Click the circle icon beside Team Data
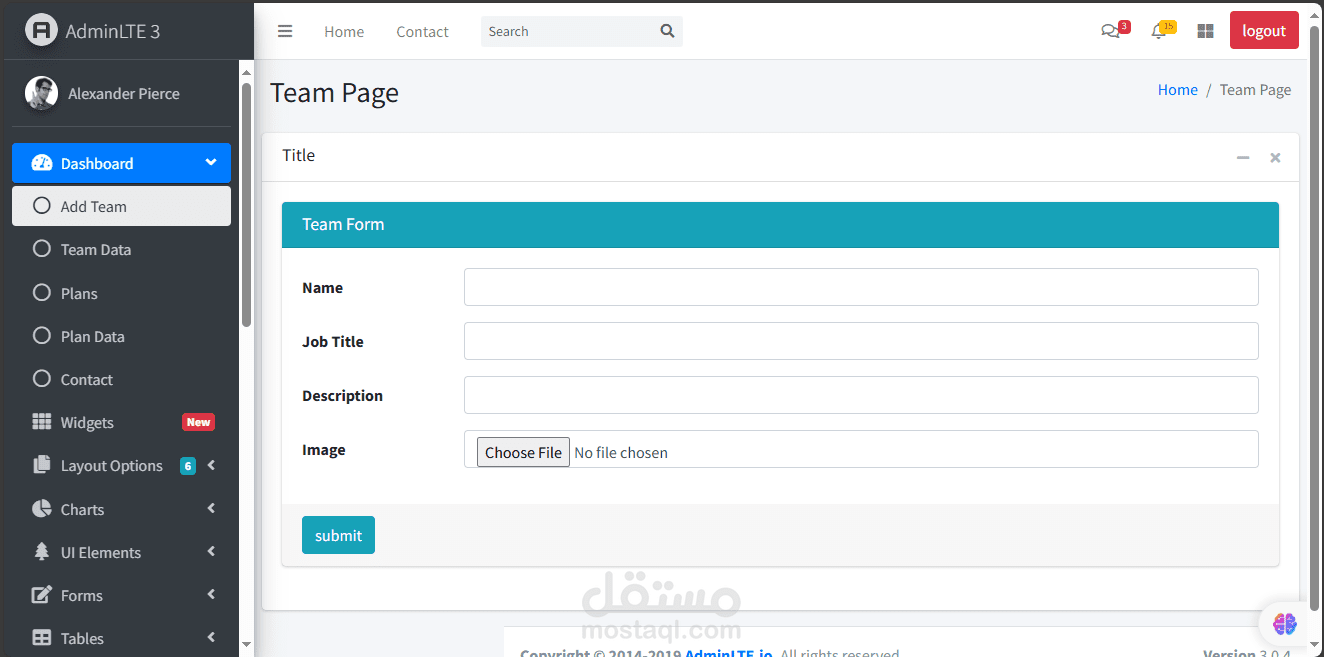The width and height of the screenshot is (1324, 657). tap(42, 248)
